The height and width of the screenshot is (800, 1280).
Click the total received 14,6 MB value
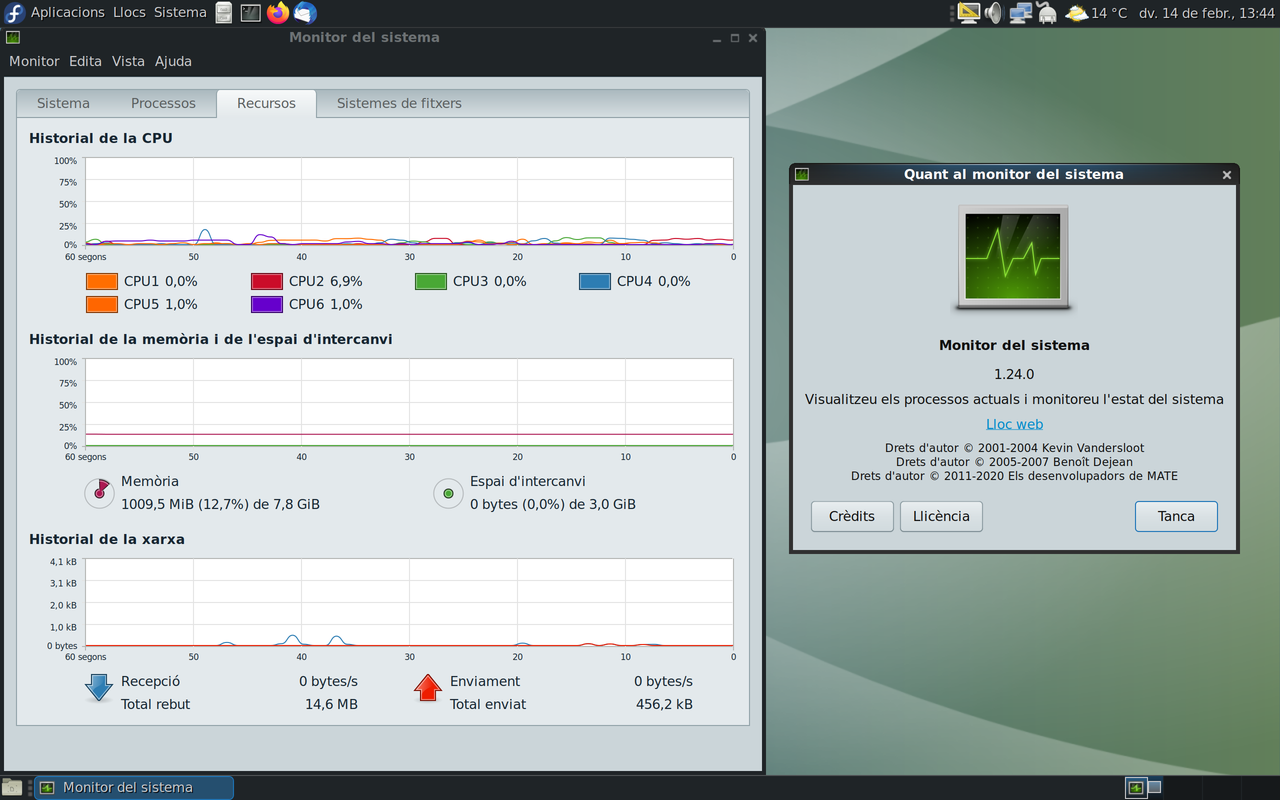pos(331,704)
